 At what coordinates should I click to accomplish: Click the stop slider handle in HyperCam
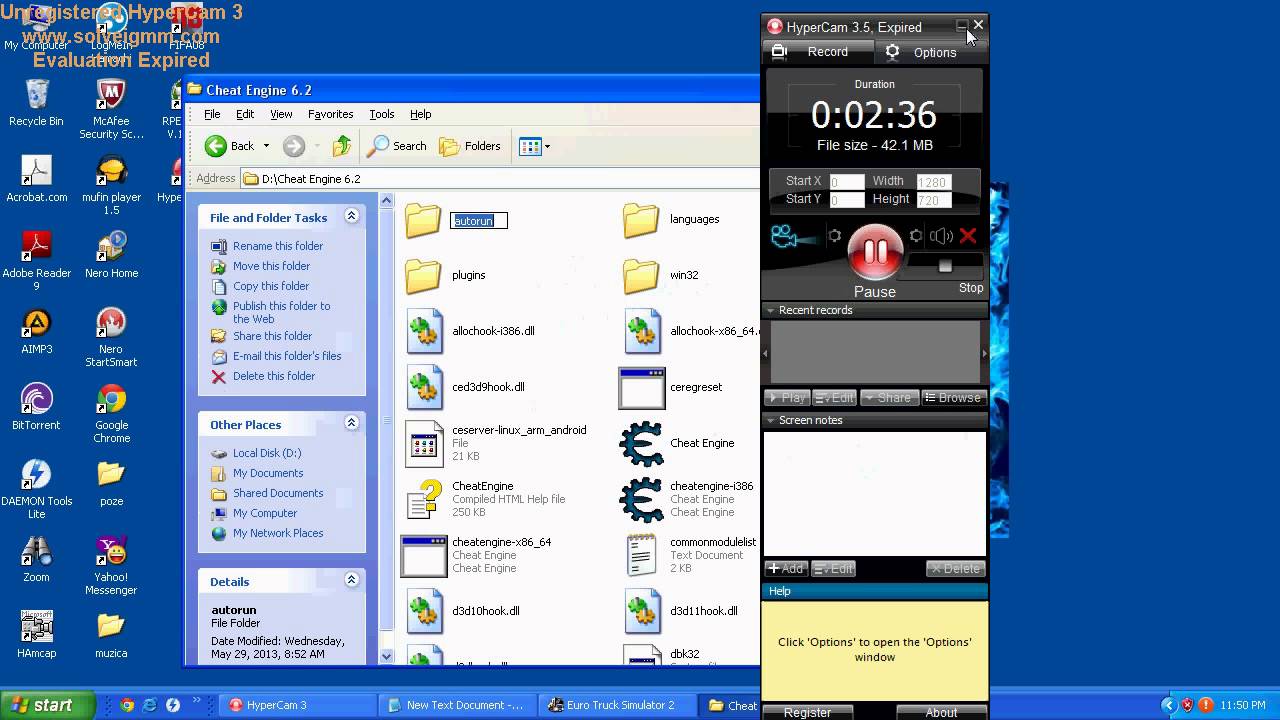click(x=945, y=266)
